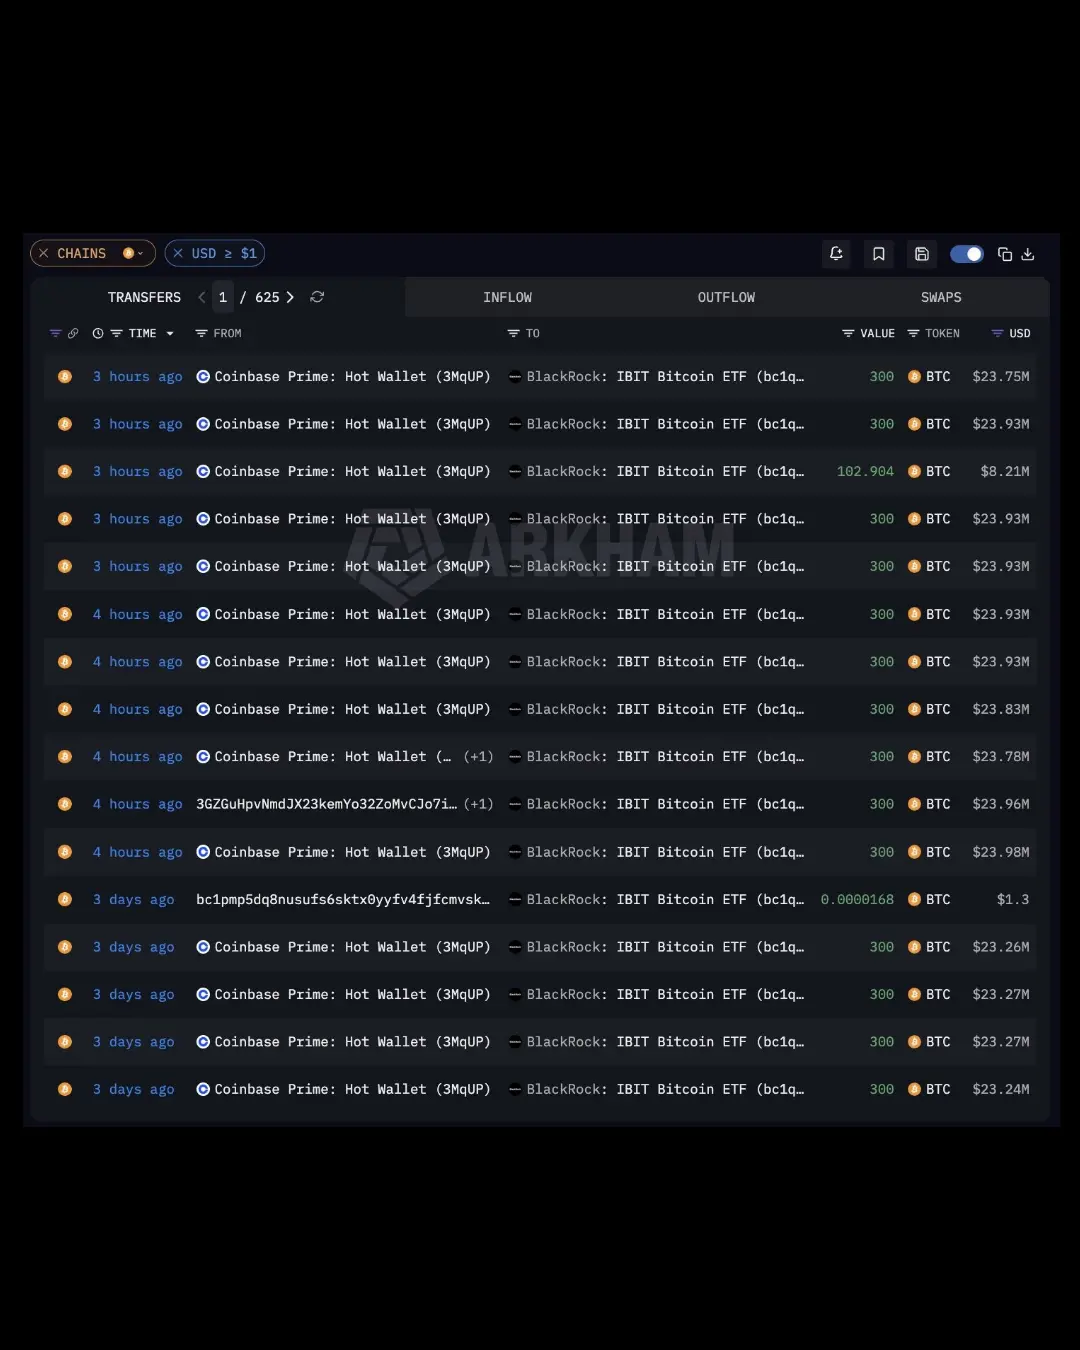Click the bitcoin chain icon in $1.3 row
The image size is (1080, 1350).
[65, 899]
